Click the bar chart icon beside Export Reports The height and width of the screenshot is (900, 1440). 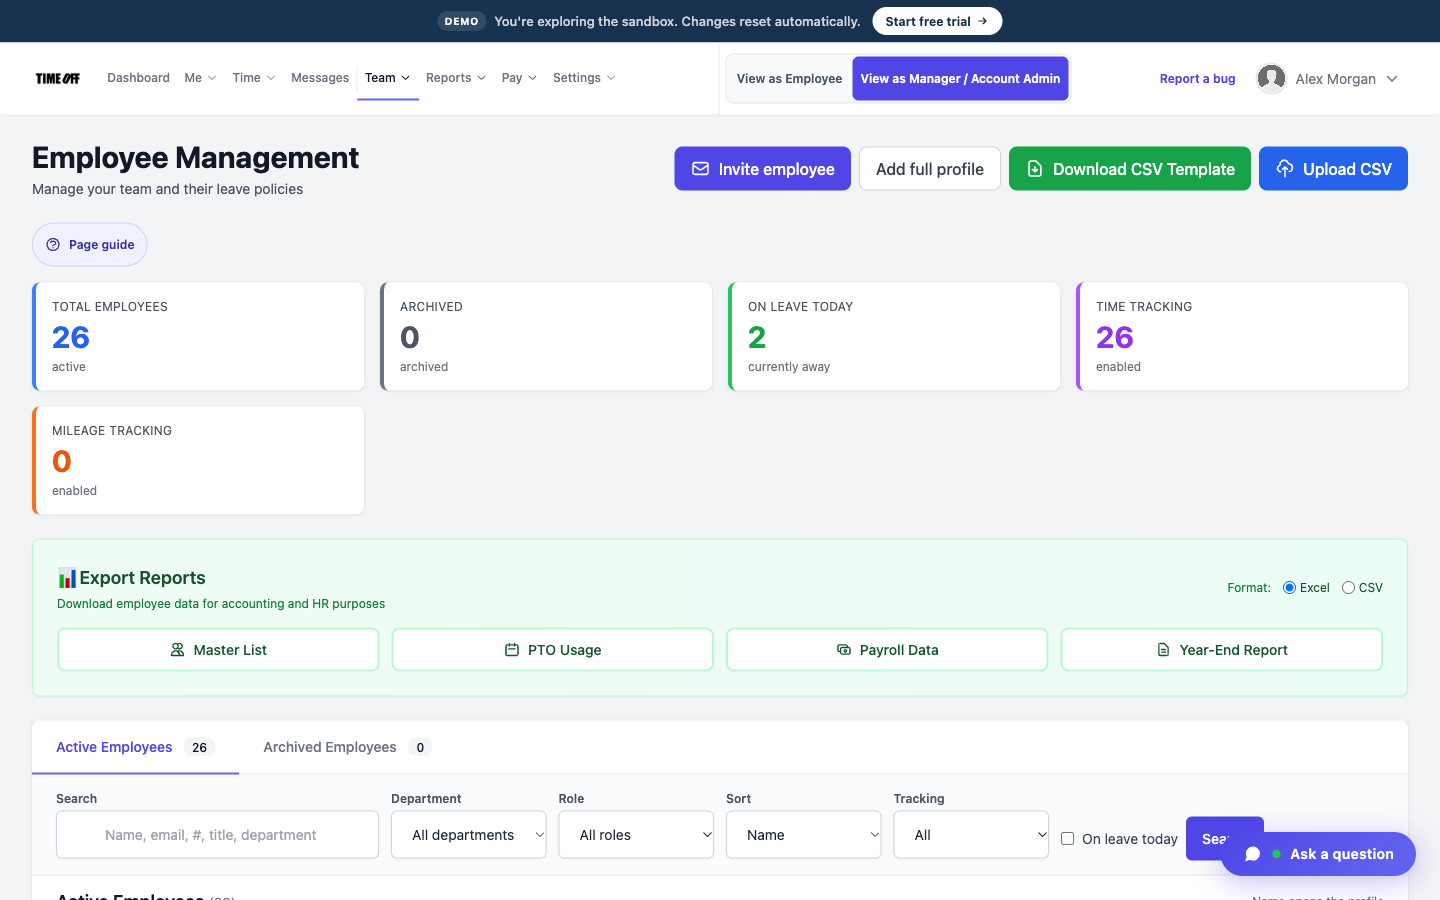67,578
